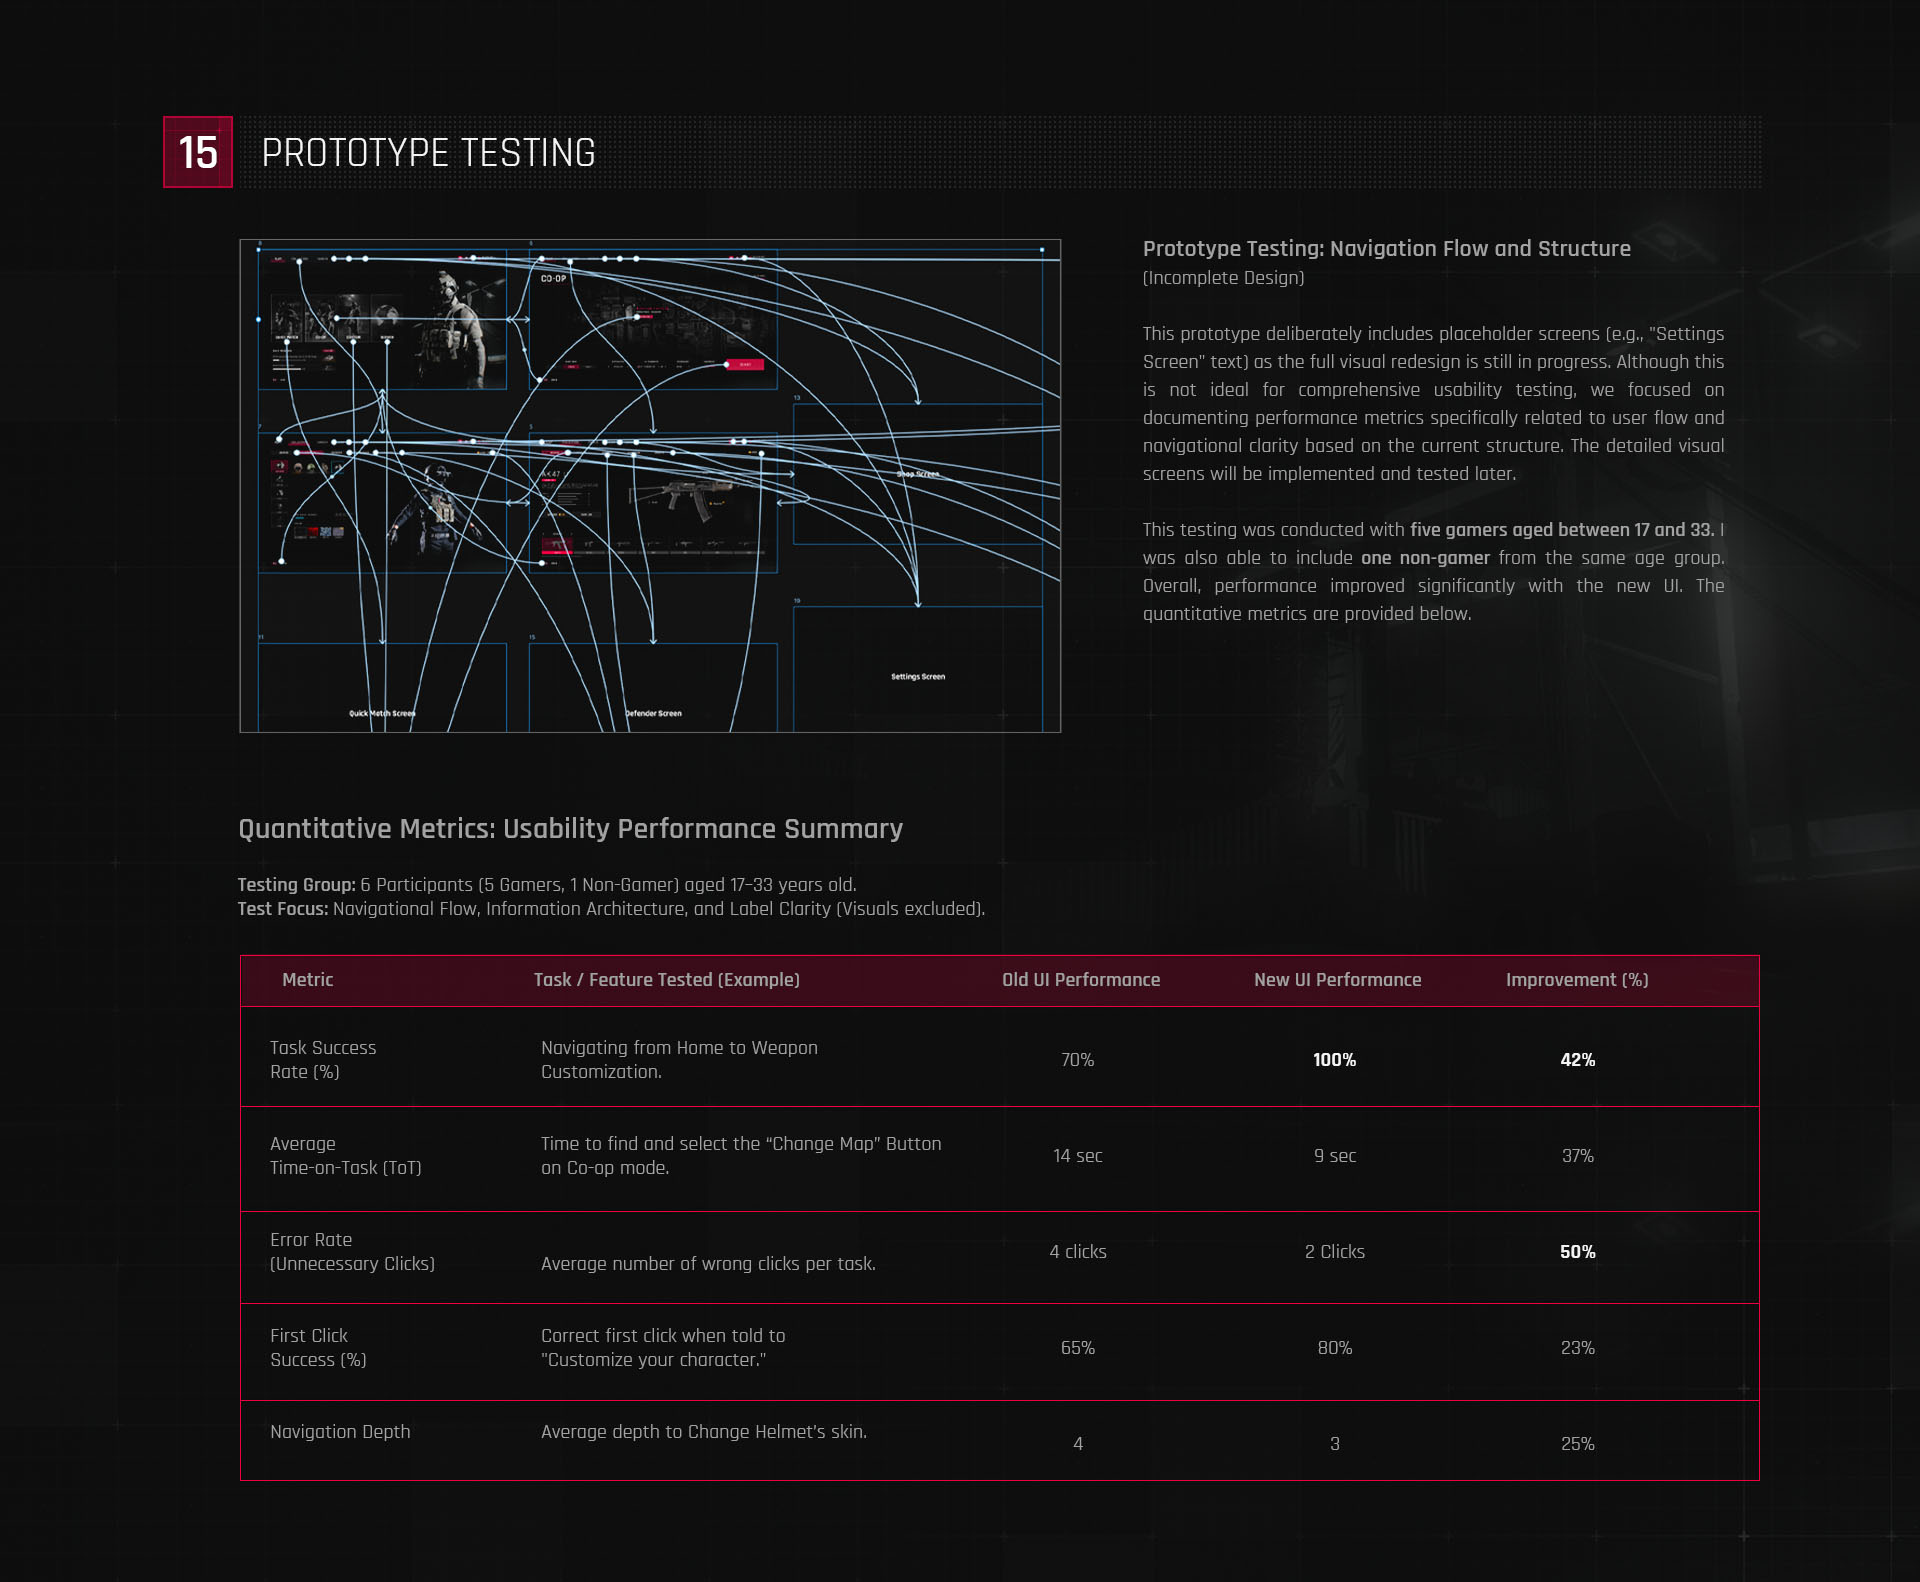1920x1582 pixels.
Task: Click the Prototype Testing: Navigation Flow and Structure heading
Action: click(x=1386, y=249)
